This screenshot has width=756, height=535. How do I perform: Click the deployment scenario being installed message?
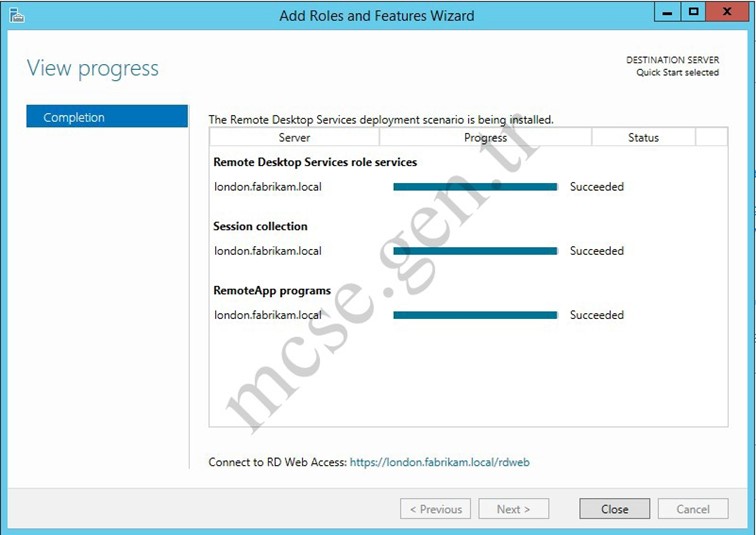[x=381, y=120]
